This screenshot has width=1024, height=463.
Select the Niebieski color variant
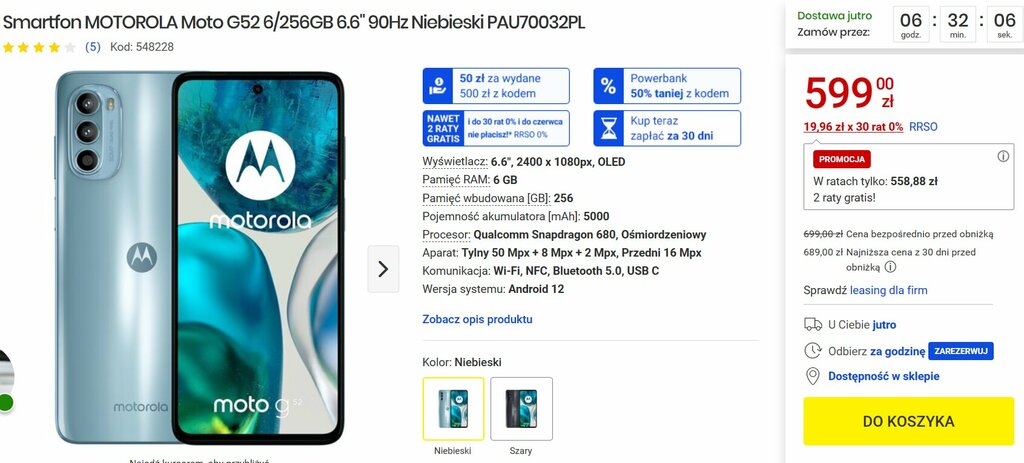coord(453,409)
